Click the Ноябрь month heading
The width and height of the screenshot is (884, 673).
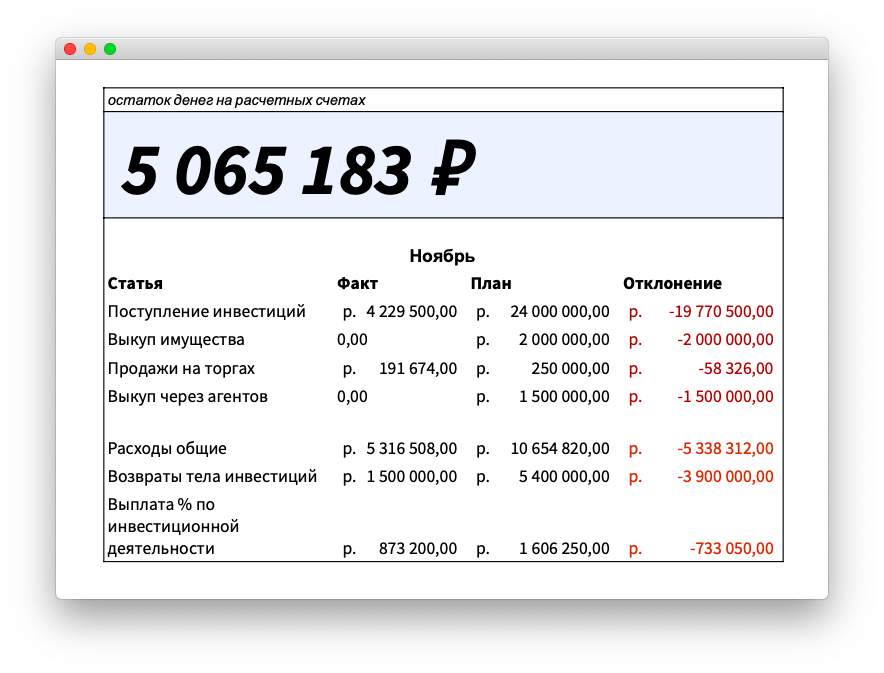pos(442,256)
